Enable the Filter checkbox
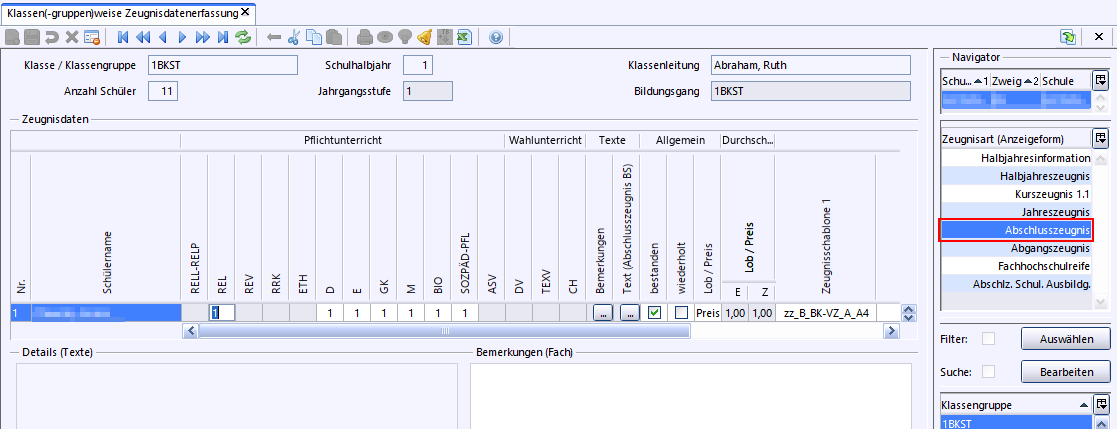This screenshot has height=429, width=1117. click(x=988, y=339)
